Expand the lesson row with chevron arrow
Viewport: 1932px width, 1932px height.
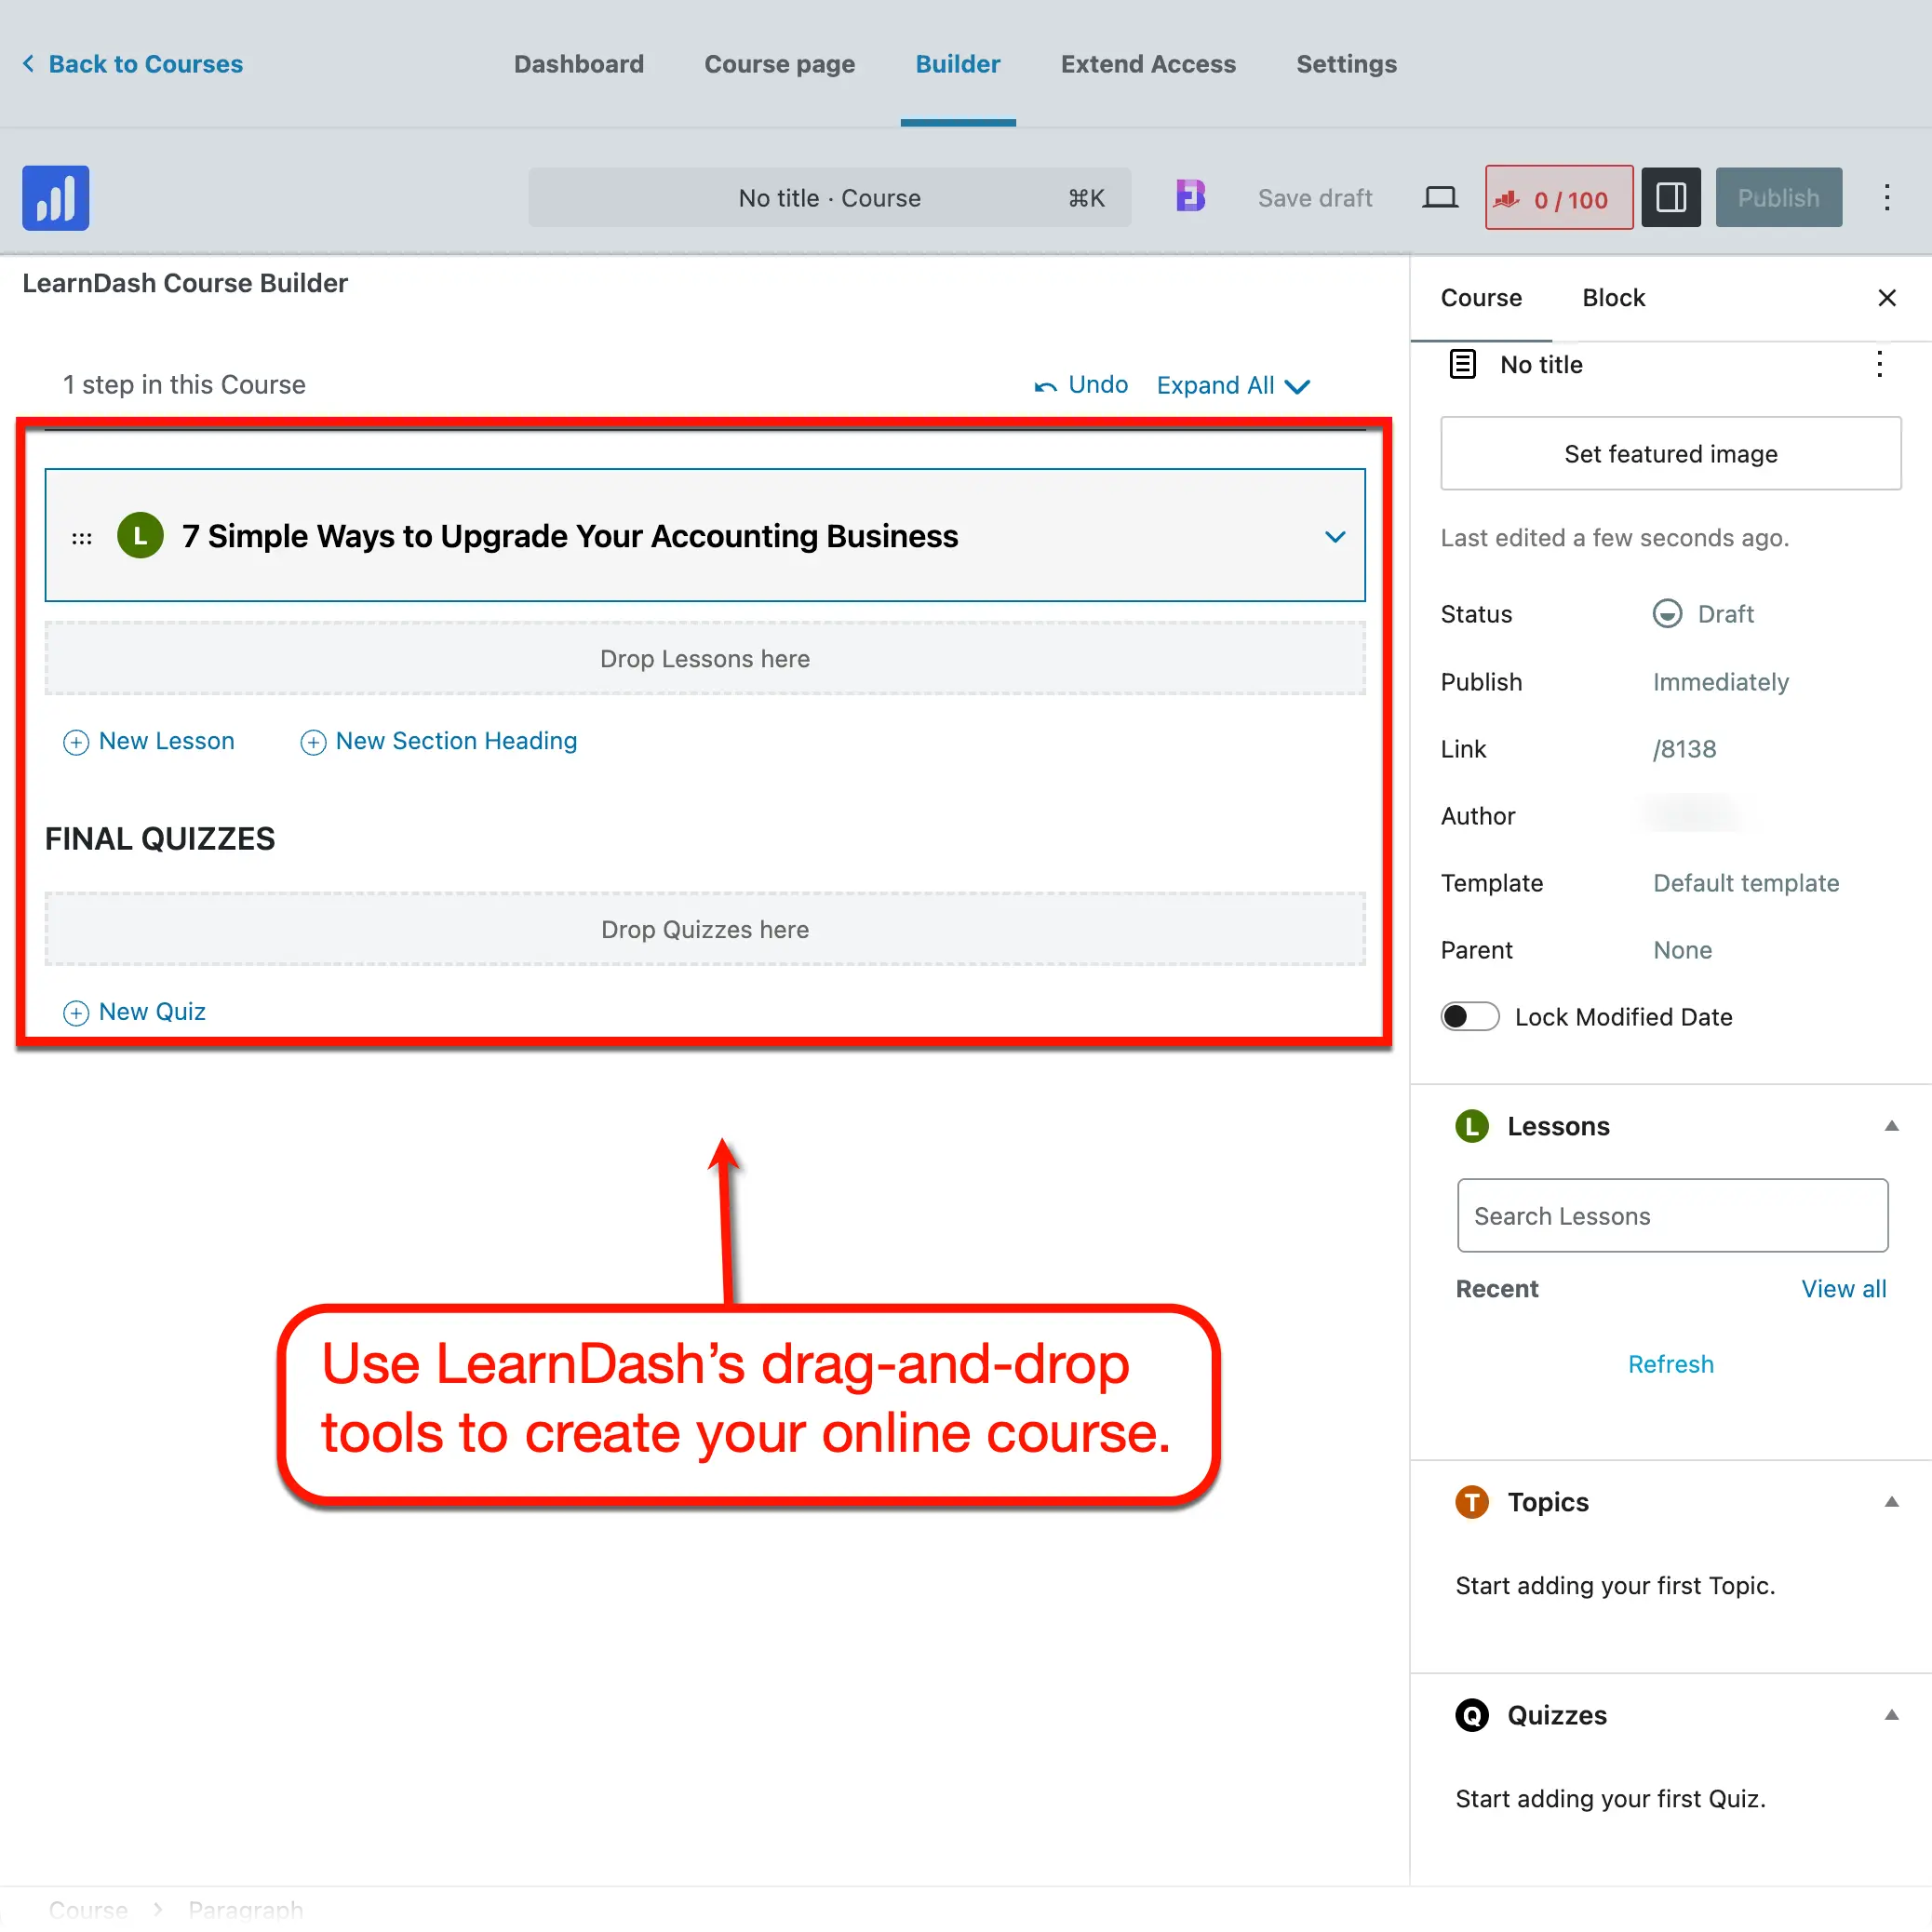(1334, 537)
